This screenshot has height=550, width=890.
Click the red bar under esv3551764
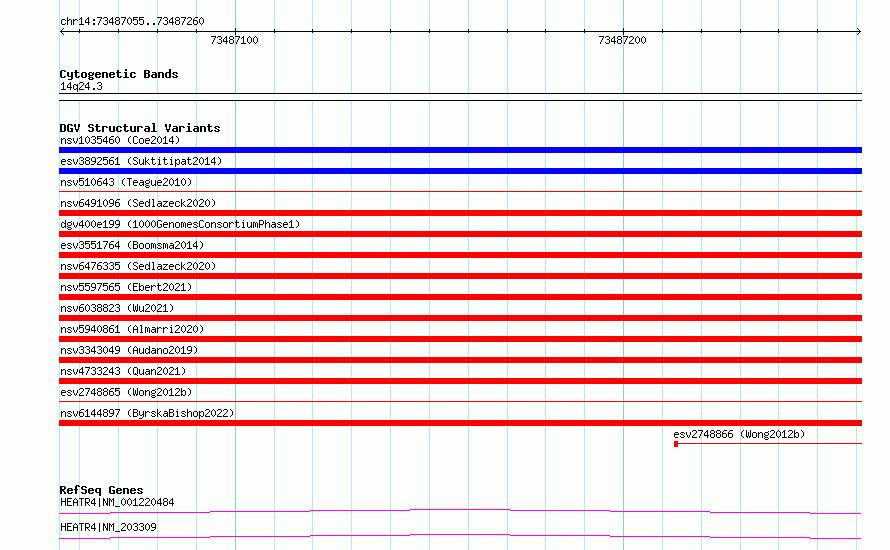pyautogui.click(x=460, y=255)
